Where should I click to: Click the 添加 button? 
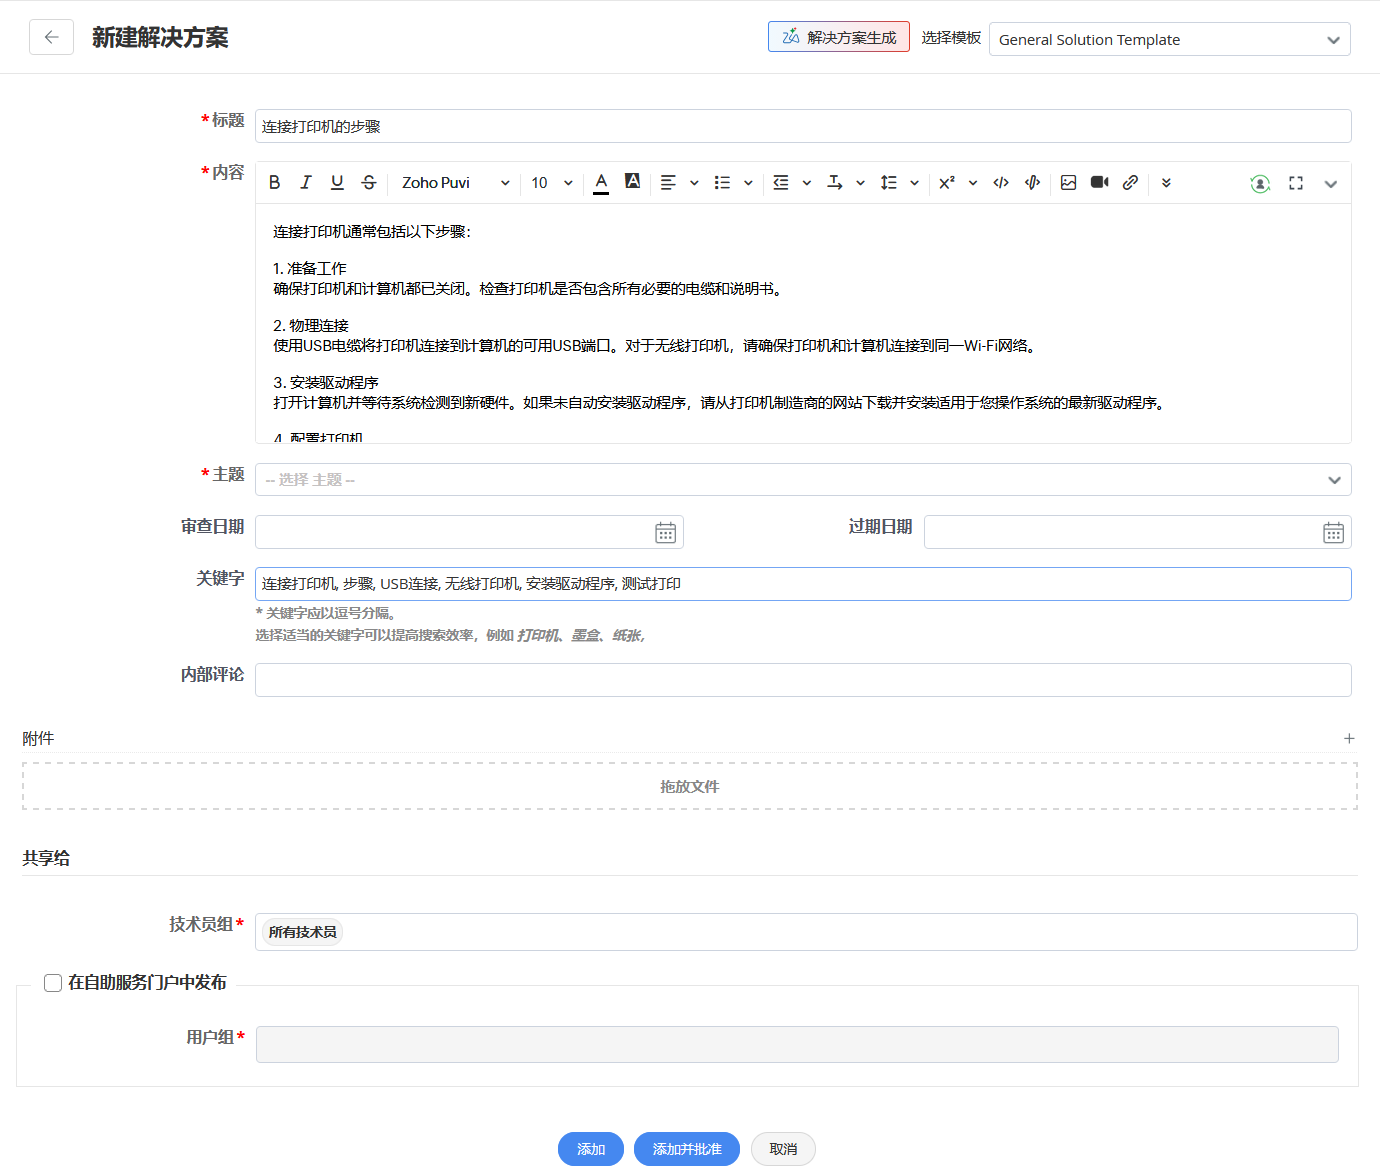590,1149
